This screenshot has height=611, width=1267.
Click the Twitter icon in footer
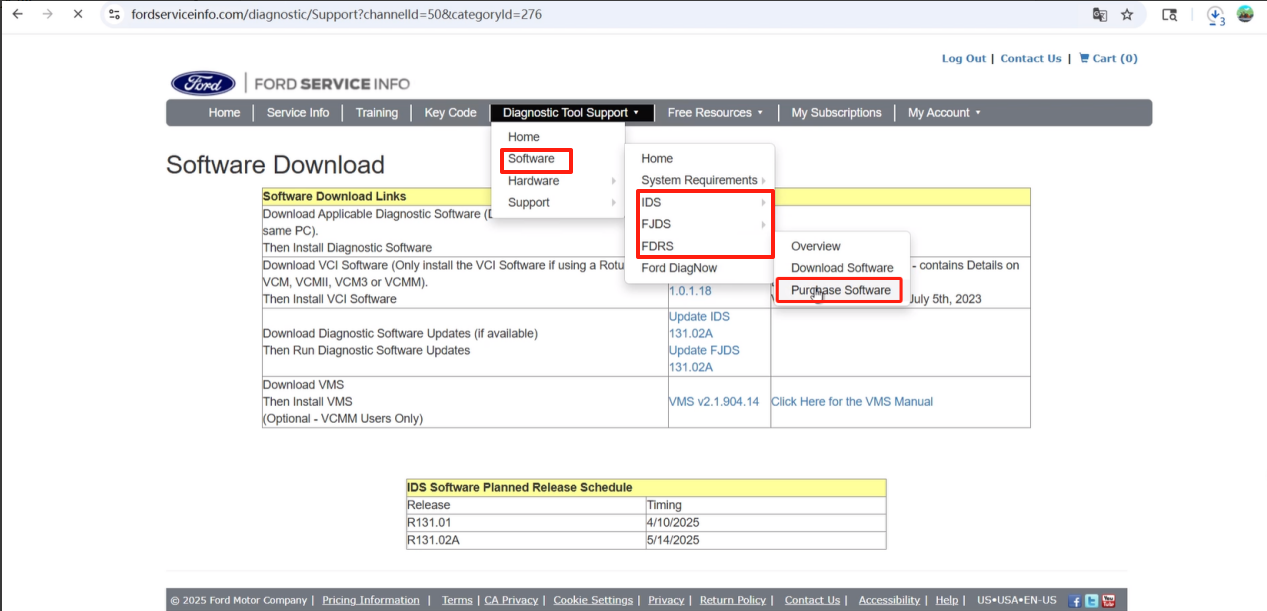1091,601
